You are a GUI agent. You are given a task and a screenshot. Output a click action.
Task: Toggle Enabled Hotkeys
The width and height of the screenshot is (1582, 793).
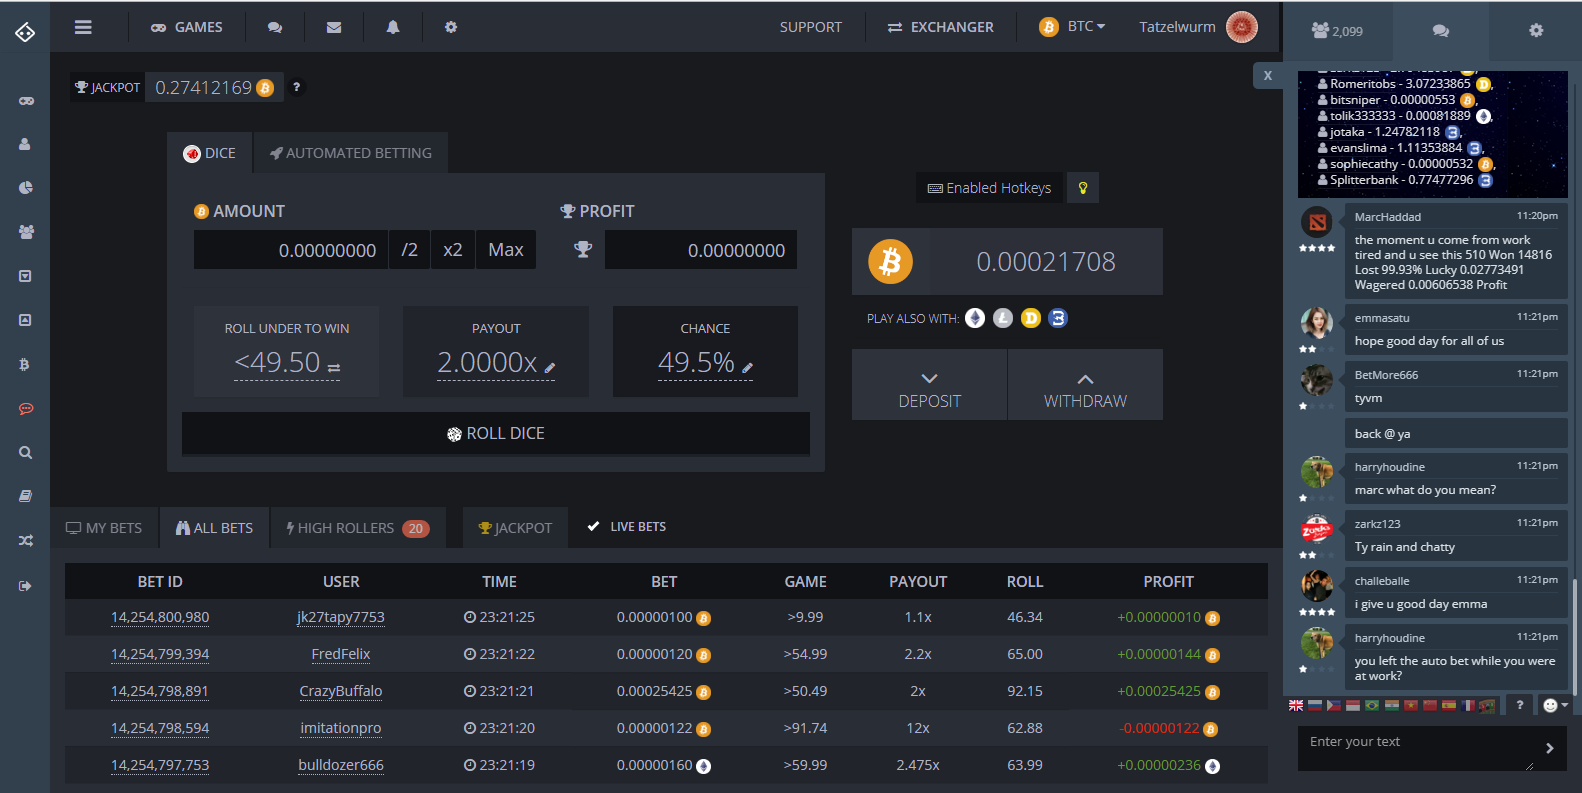pyautogui.click(x=989, y=188)
